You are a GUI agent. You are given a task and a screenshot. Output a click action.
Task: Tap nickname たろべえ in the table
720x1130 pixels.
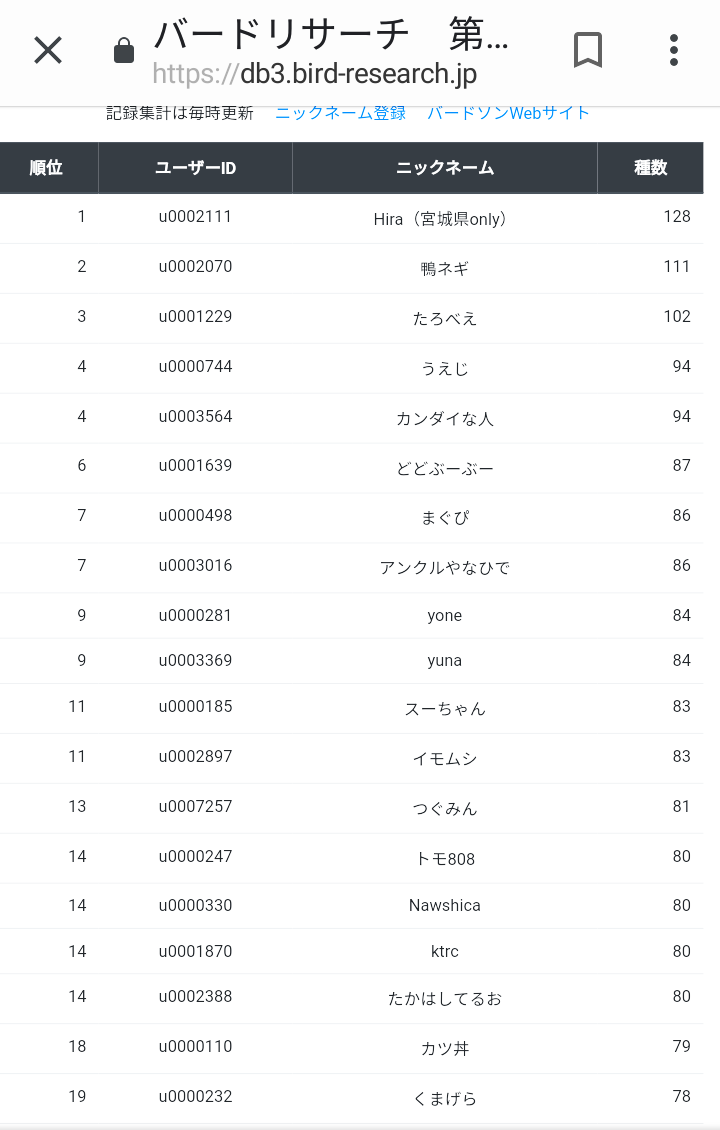click(x=444, y=318)
